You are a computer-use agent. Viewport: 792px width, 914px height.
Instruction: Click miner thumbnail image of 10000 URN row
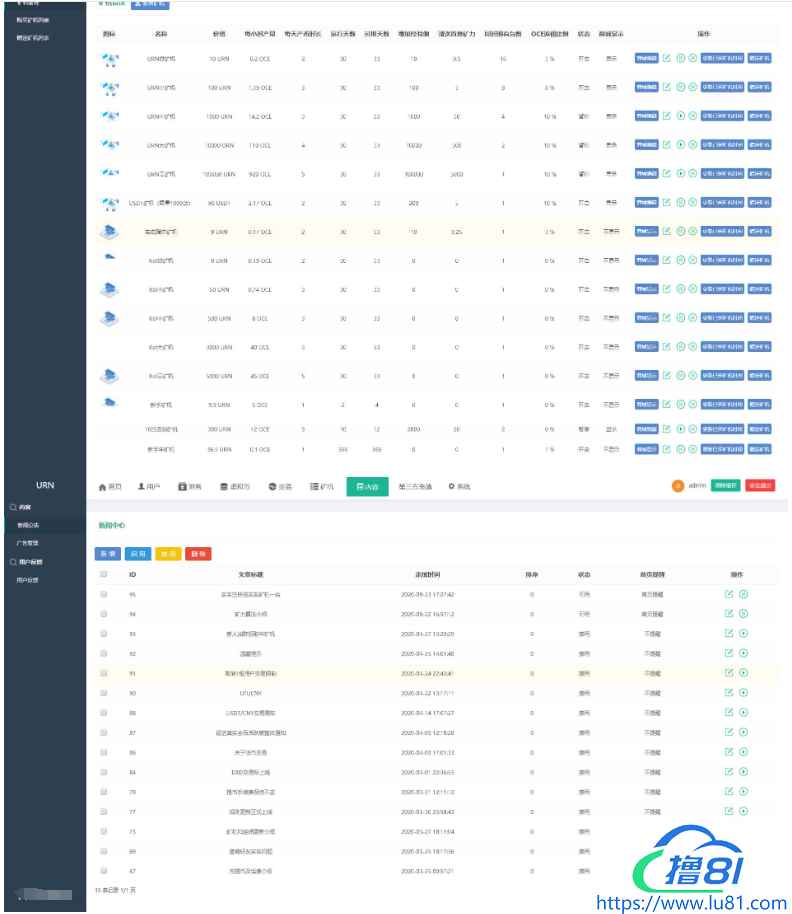tap(110, 146)
